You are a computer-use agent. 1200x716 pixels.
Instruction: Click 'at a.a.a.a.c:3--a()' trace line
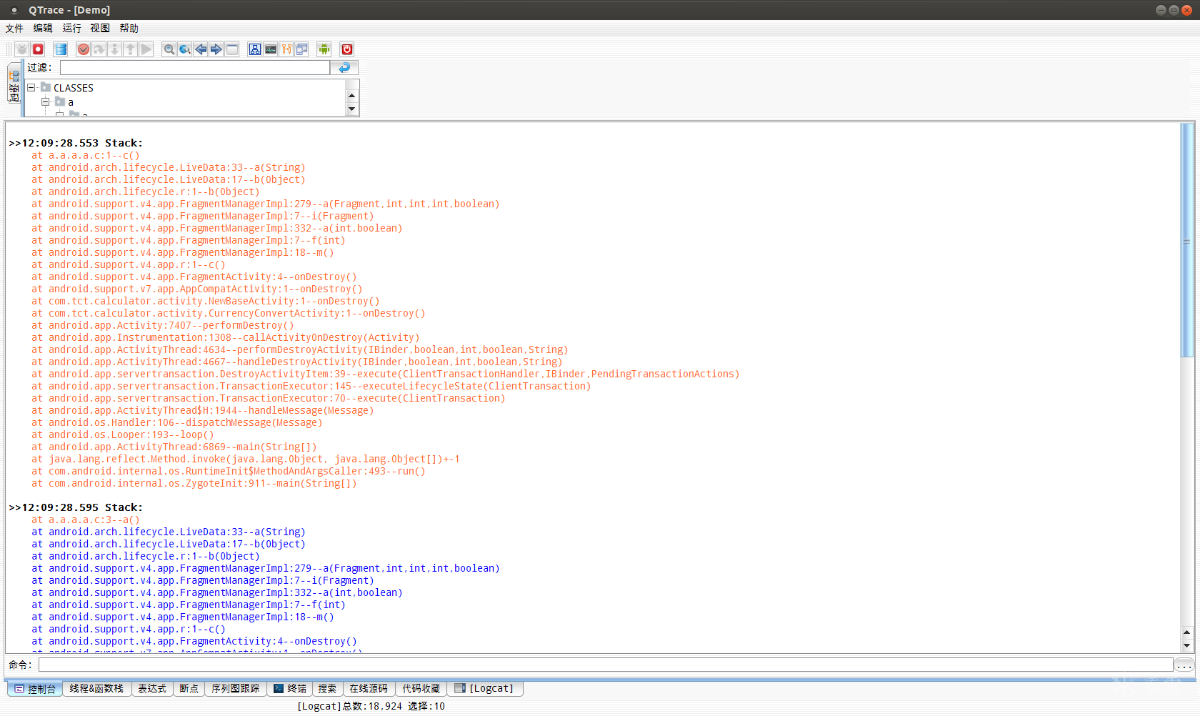[86, 519]
